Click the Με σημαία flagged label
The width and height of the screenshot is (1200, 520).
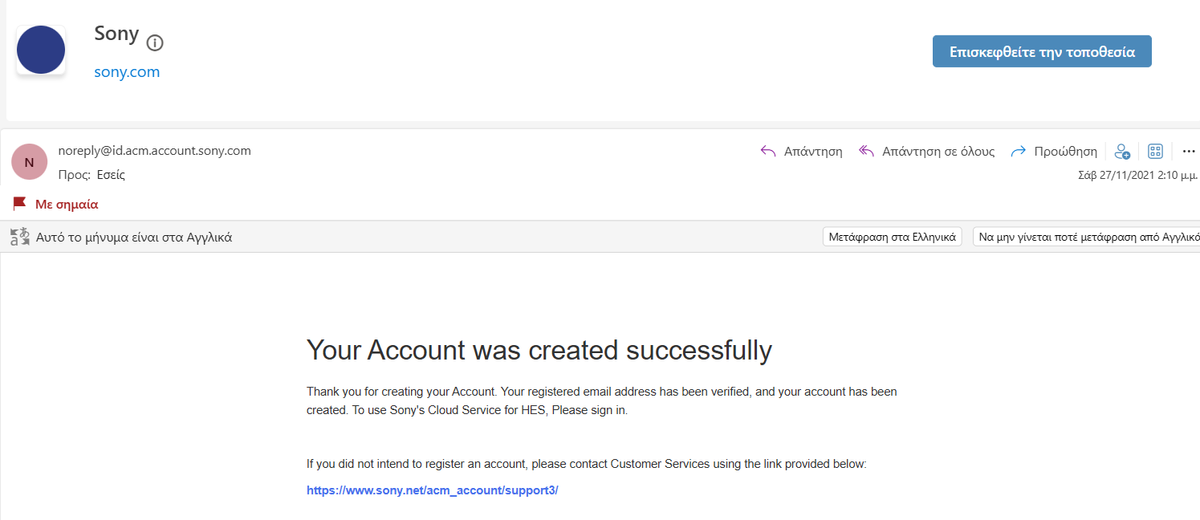(67, 204)
